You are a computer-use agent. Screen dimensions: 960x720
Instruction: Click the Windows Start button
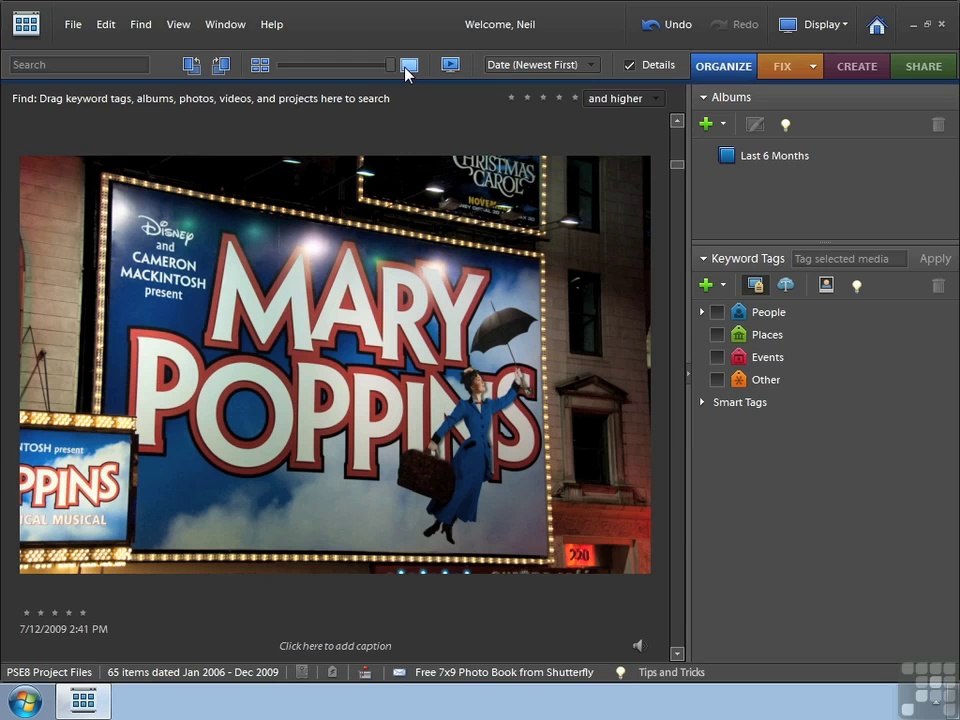coord(25,702)
